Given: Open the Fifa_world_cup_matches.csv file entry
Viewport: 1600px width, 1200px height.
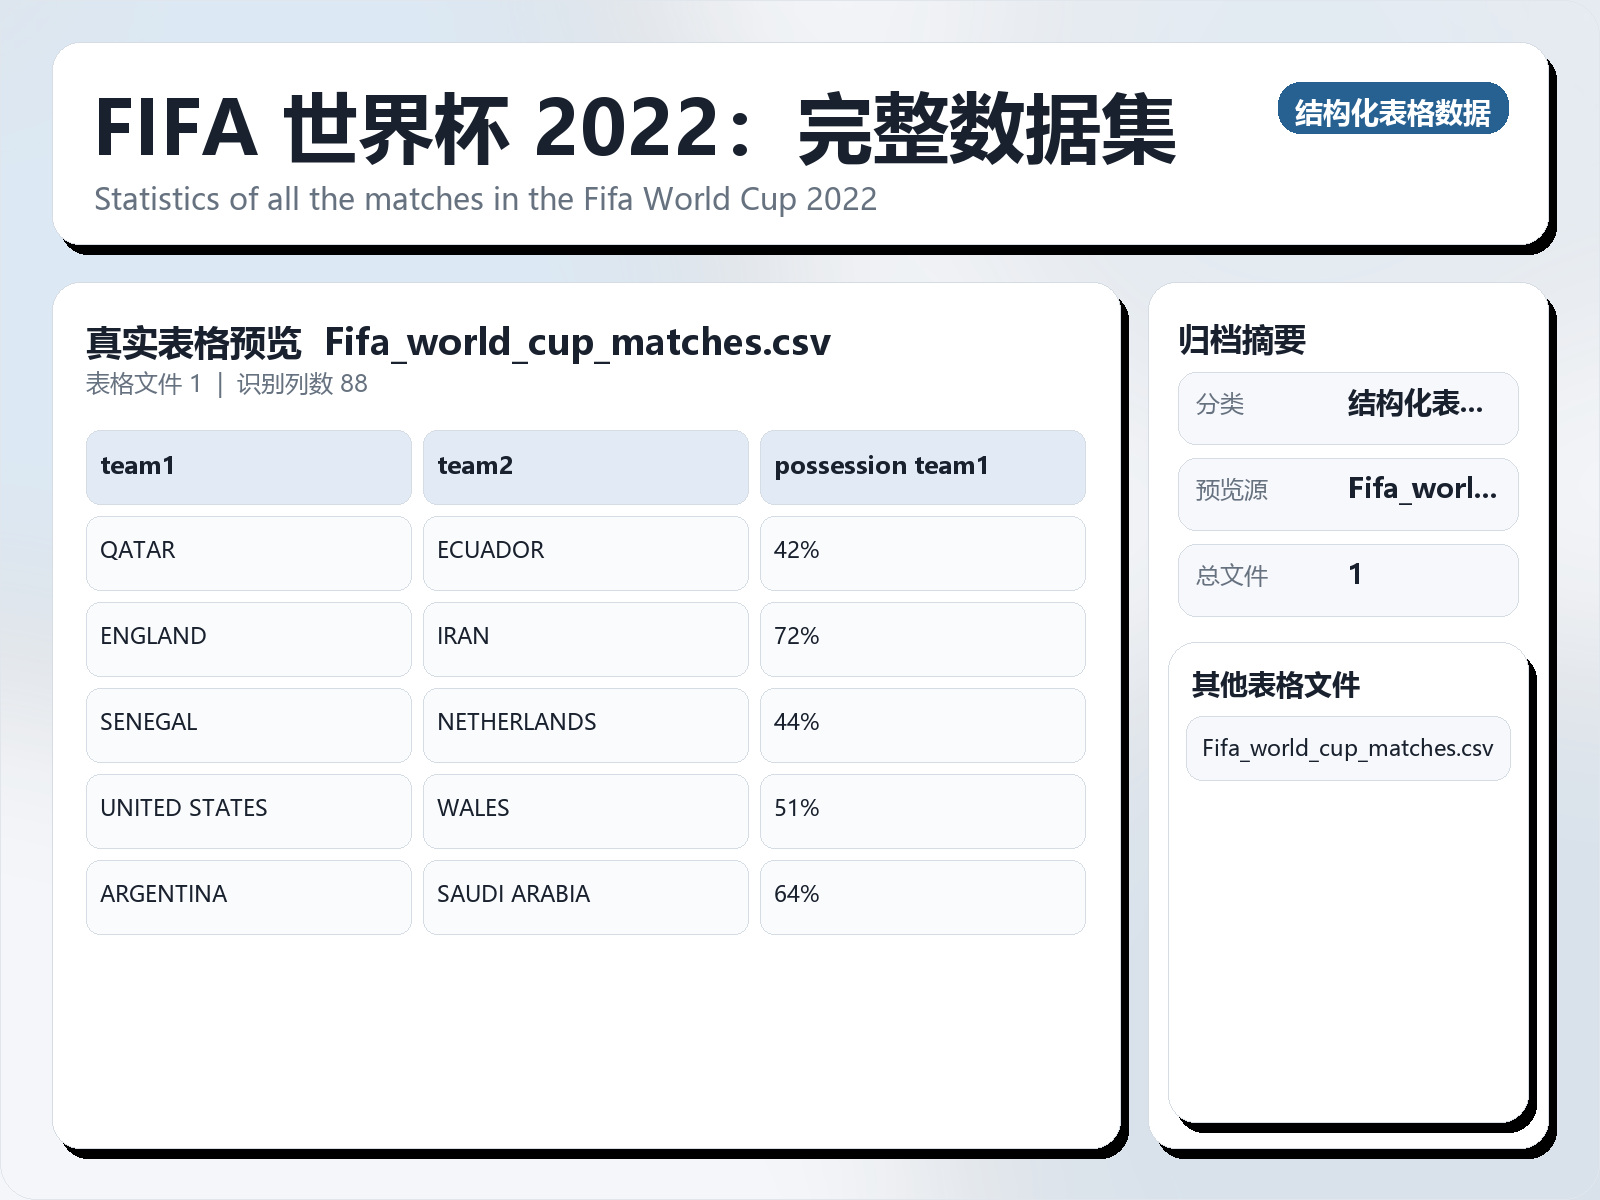Looking at the screenshot, I should coord(1347,748).
